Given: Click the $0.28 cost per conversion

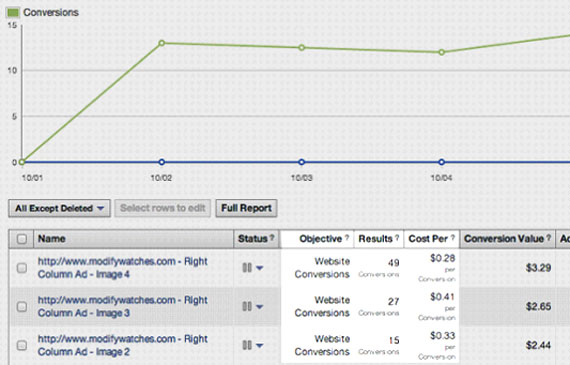Looking at the screenshot, I should (x=442, y=258).
